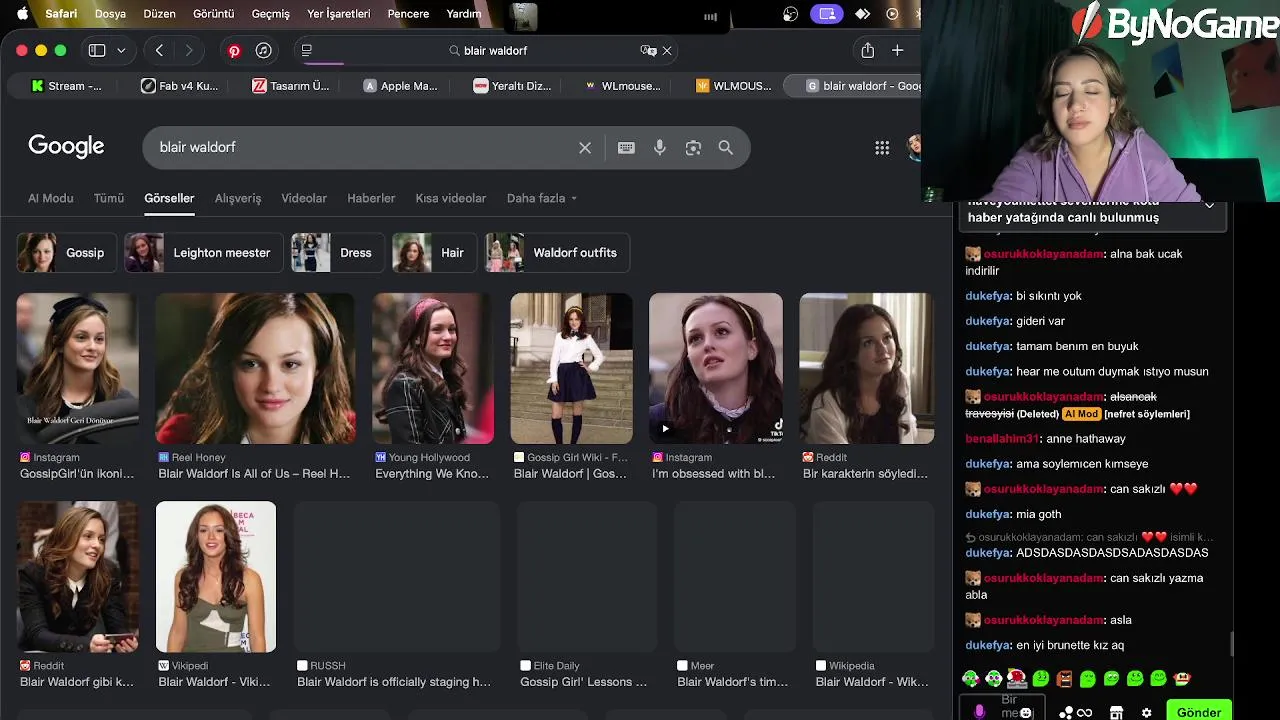Open 'Bir karakterin söyledi...' Reddit link
The height and width of the screenshot is (720, 1280).
coord(866,474)
